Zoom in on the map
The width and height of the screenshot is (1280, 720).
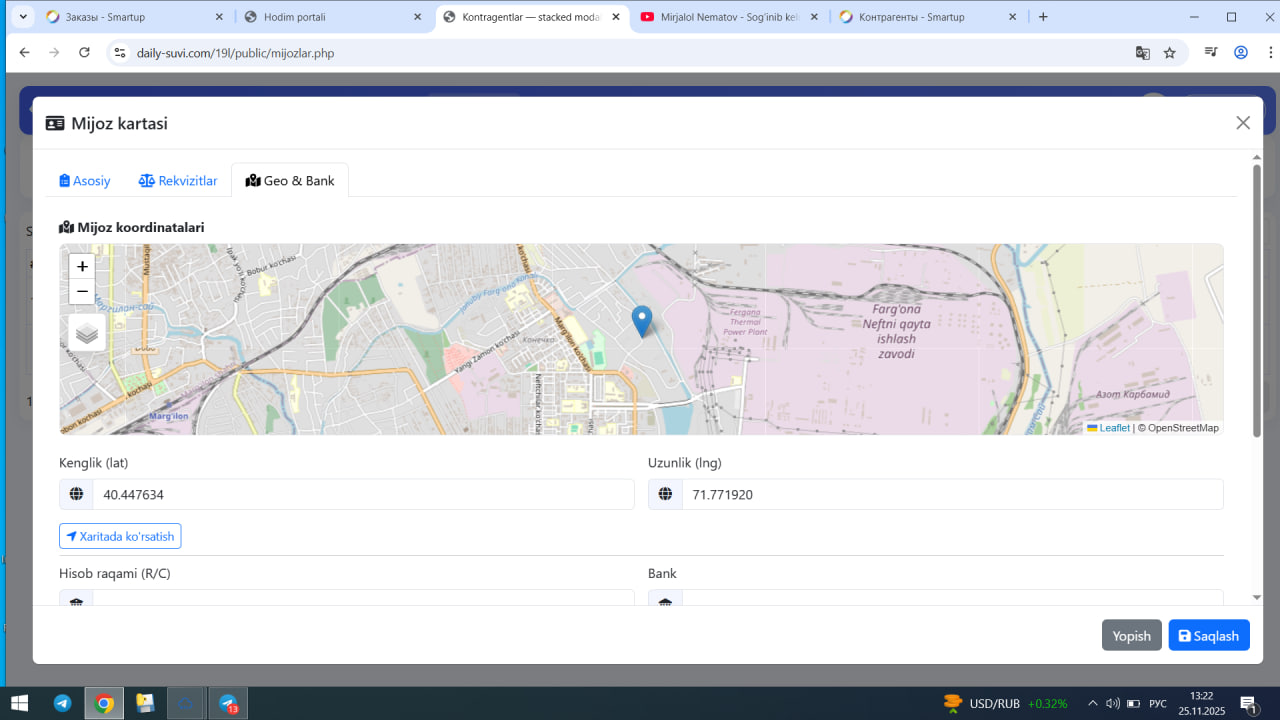(x=82, y=267)
